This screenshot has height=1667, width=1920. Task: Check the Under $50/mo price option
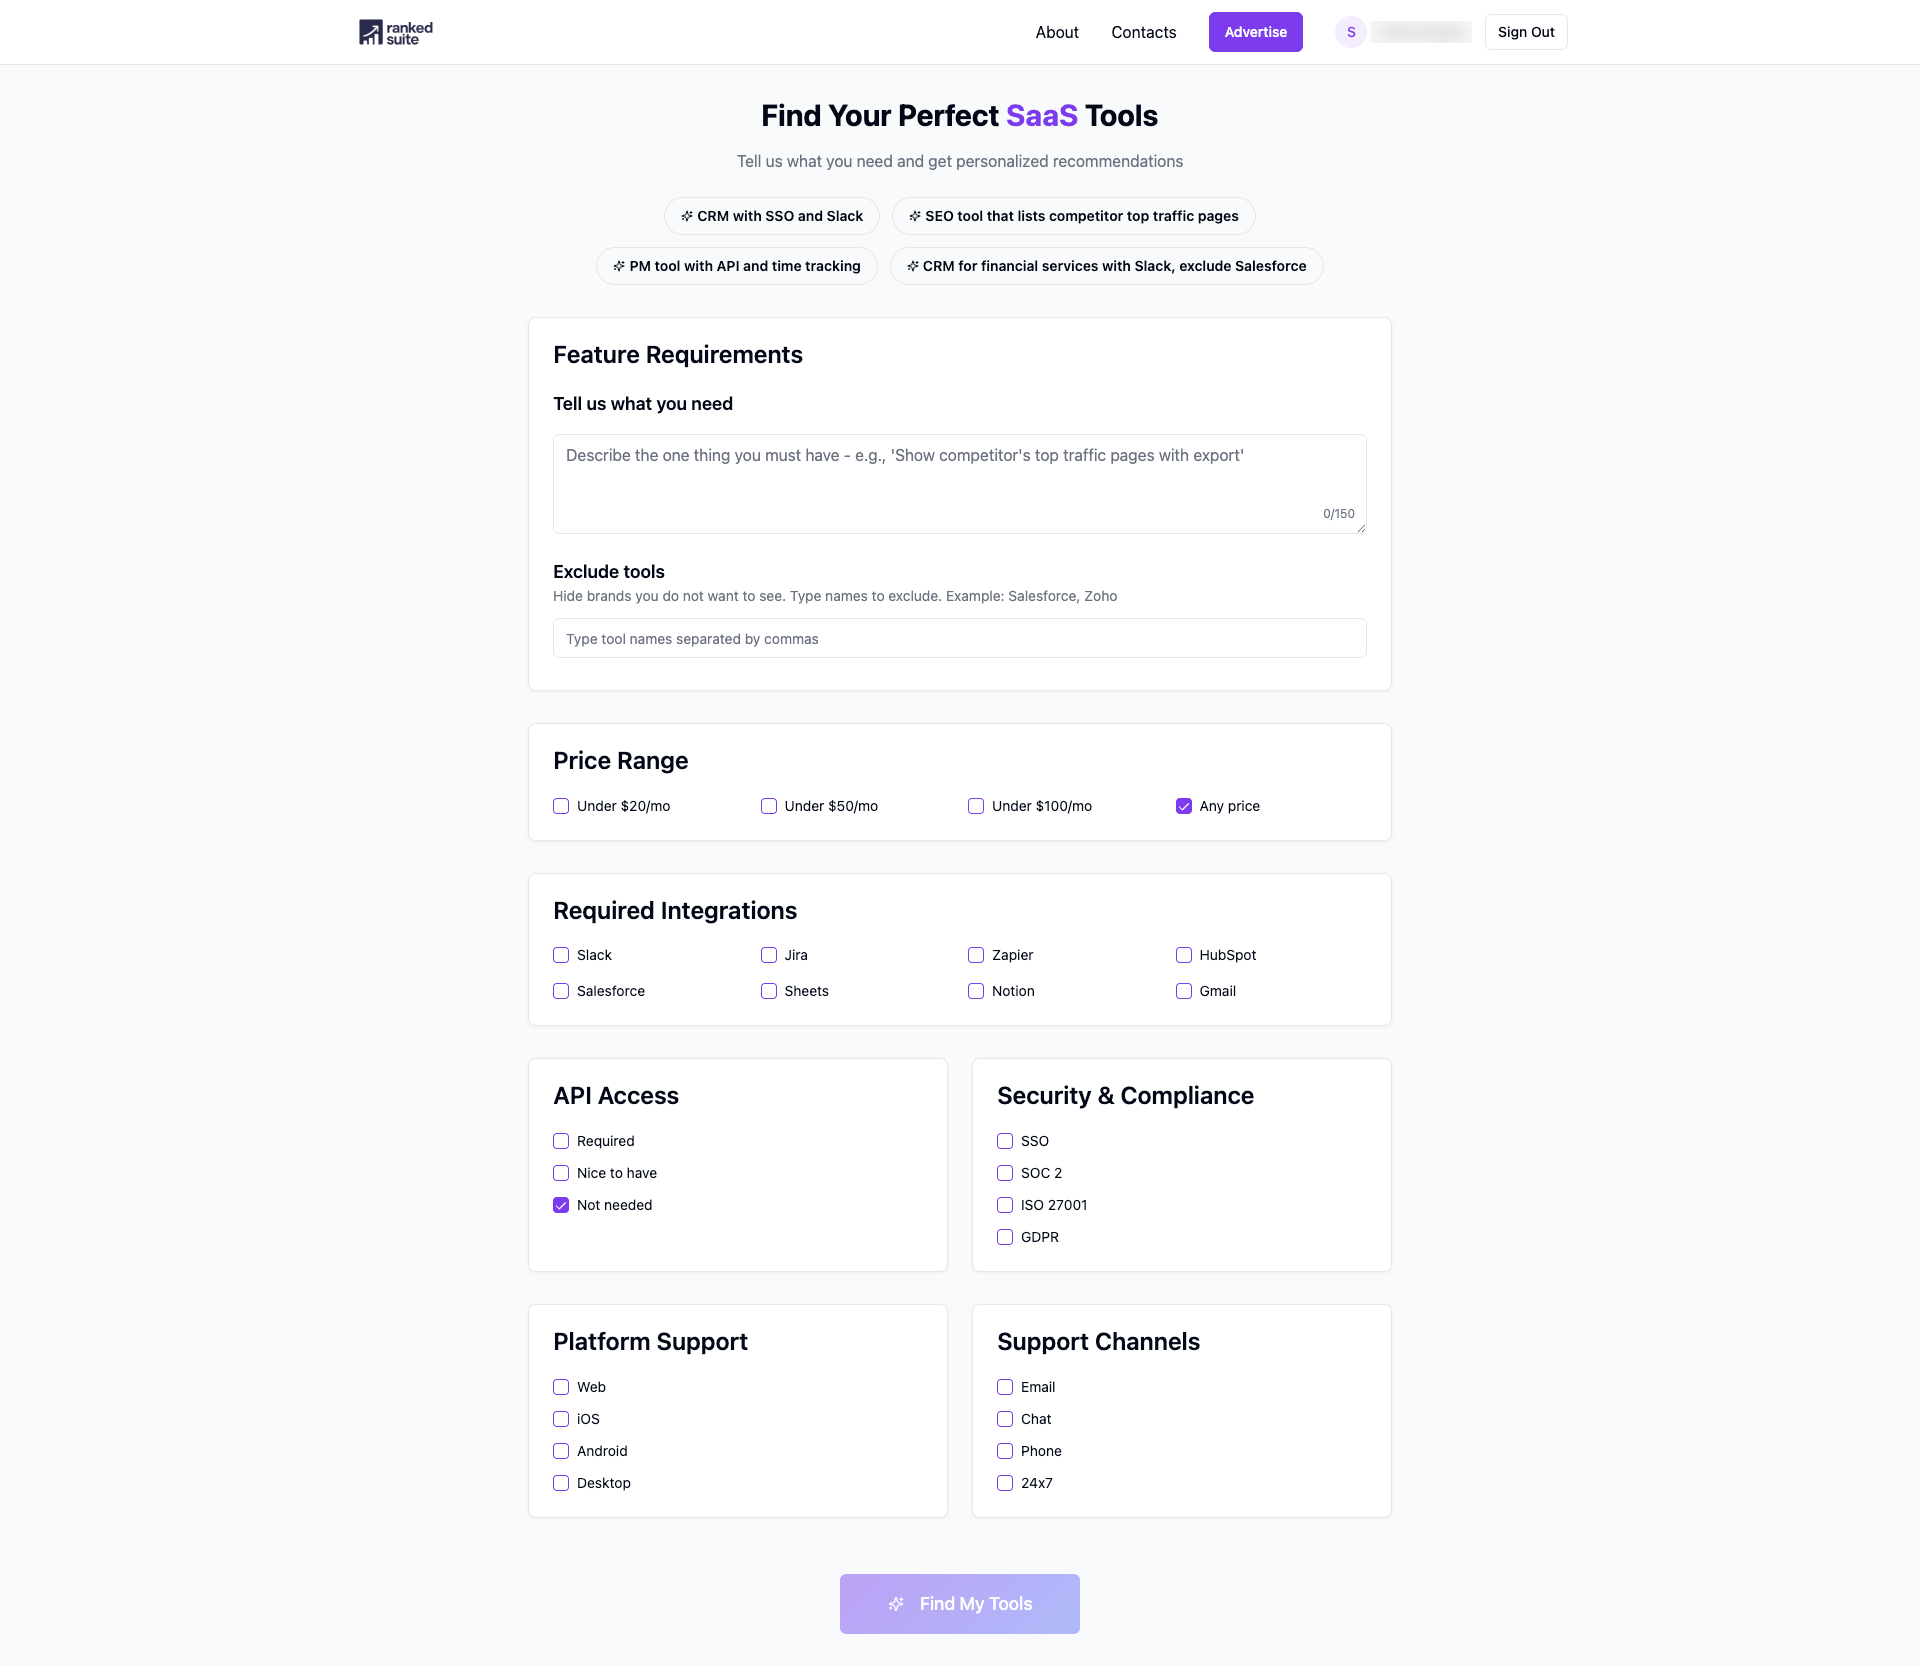(769, 806)
